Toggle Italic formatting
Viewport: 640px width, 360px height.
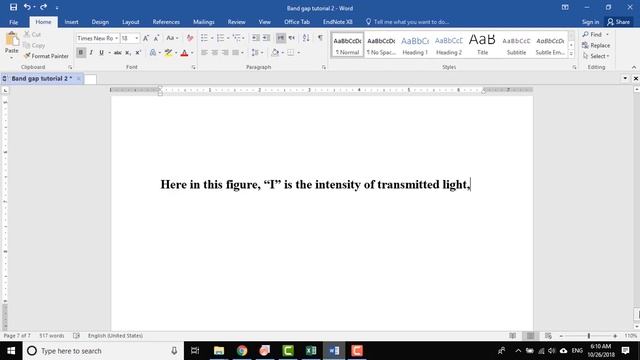click(x=91, y=53)
